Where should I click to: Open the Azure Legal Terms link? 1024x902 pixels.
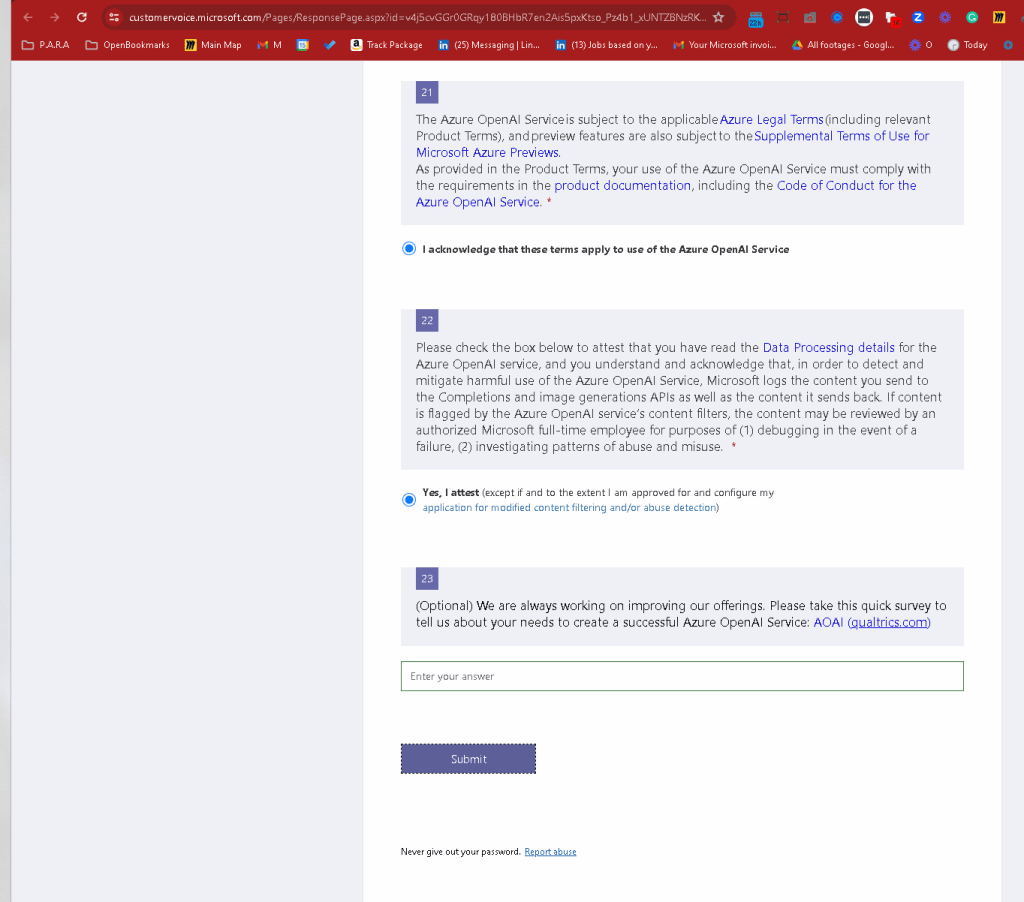pos(771,120)
